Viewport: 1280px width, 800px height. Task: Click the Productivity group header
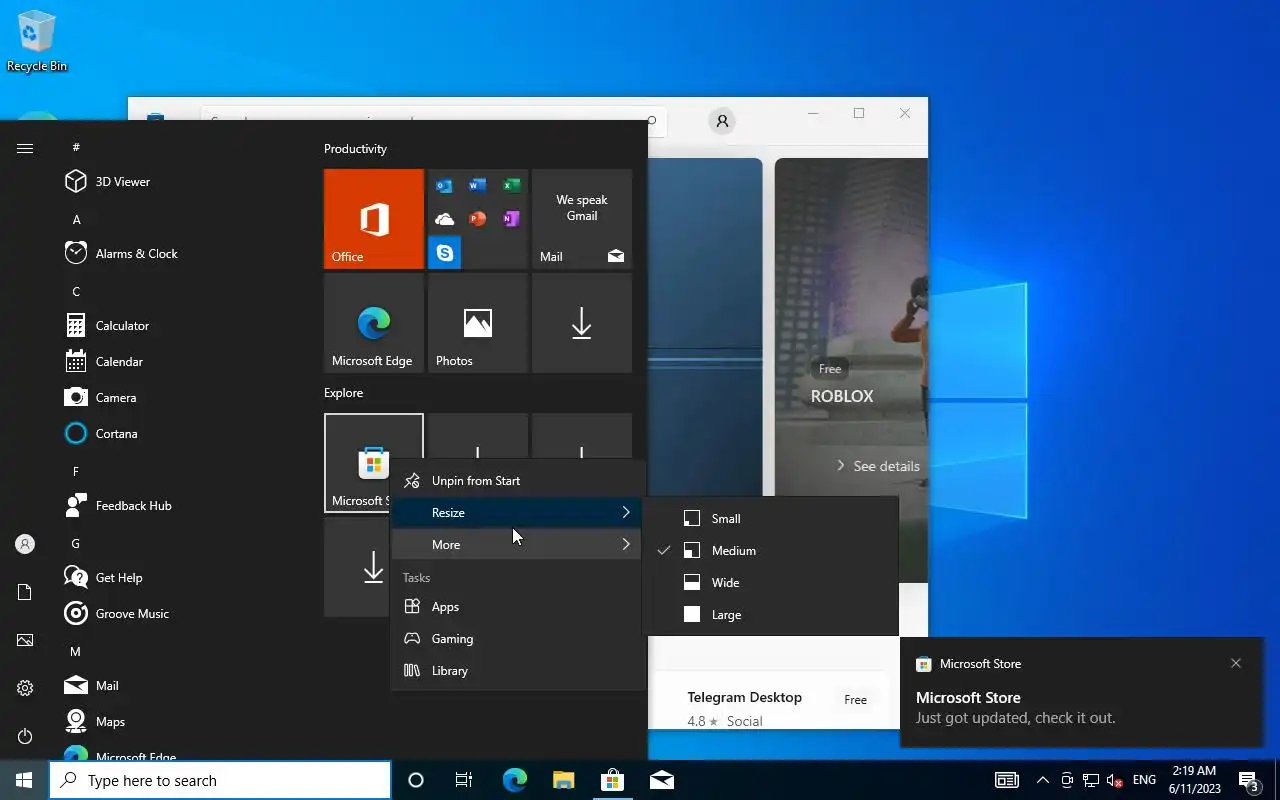click(355, 149)
